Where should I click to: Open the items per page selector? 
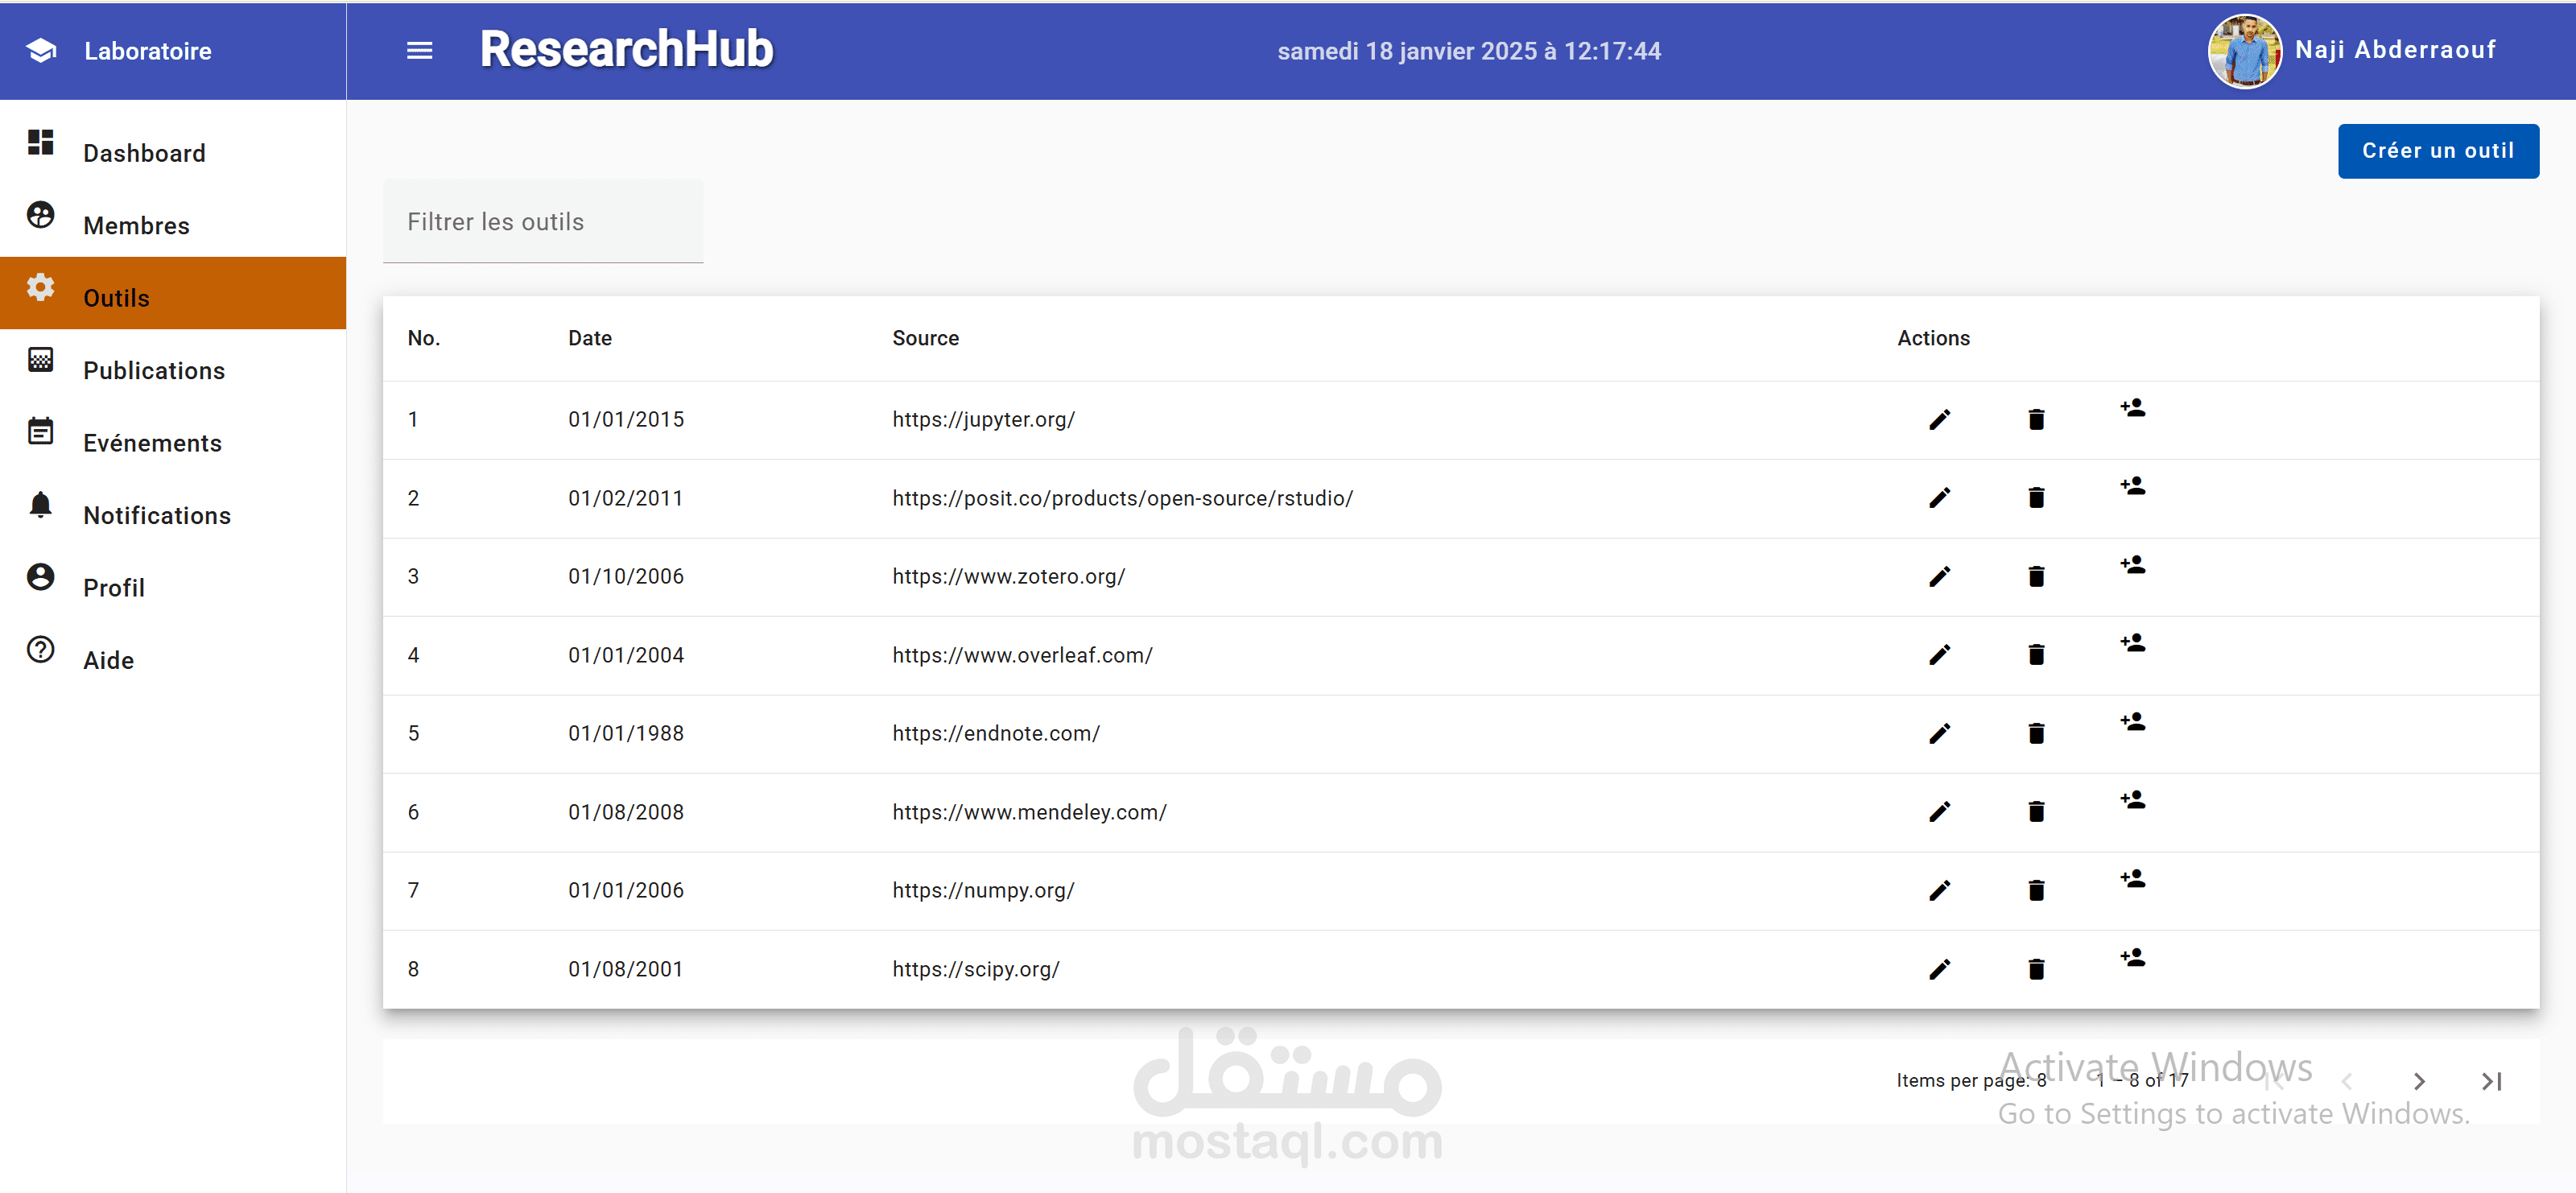[x=2041, y=1080]
